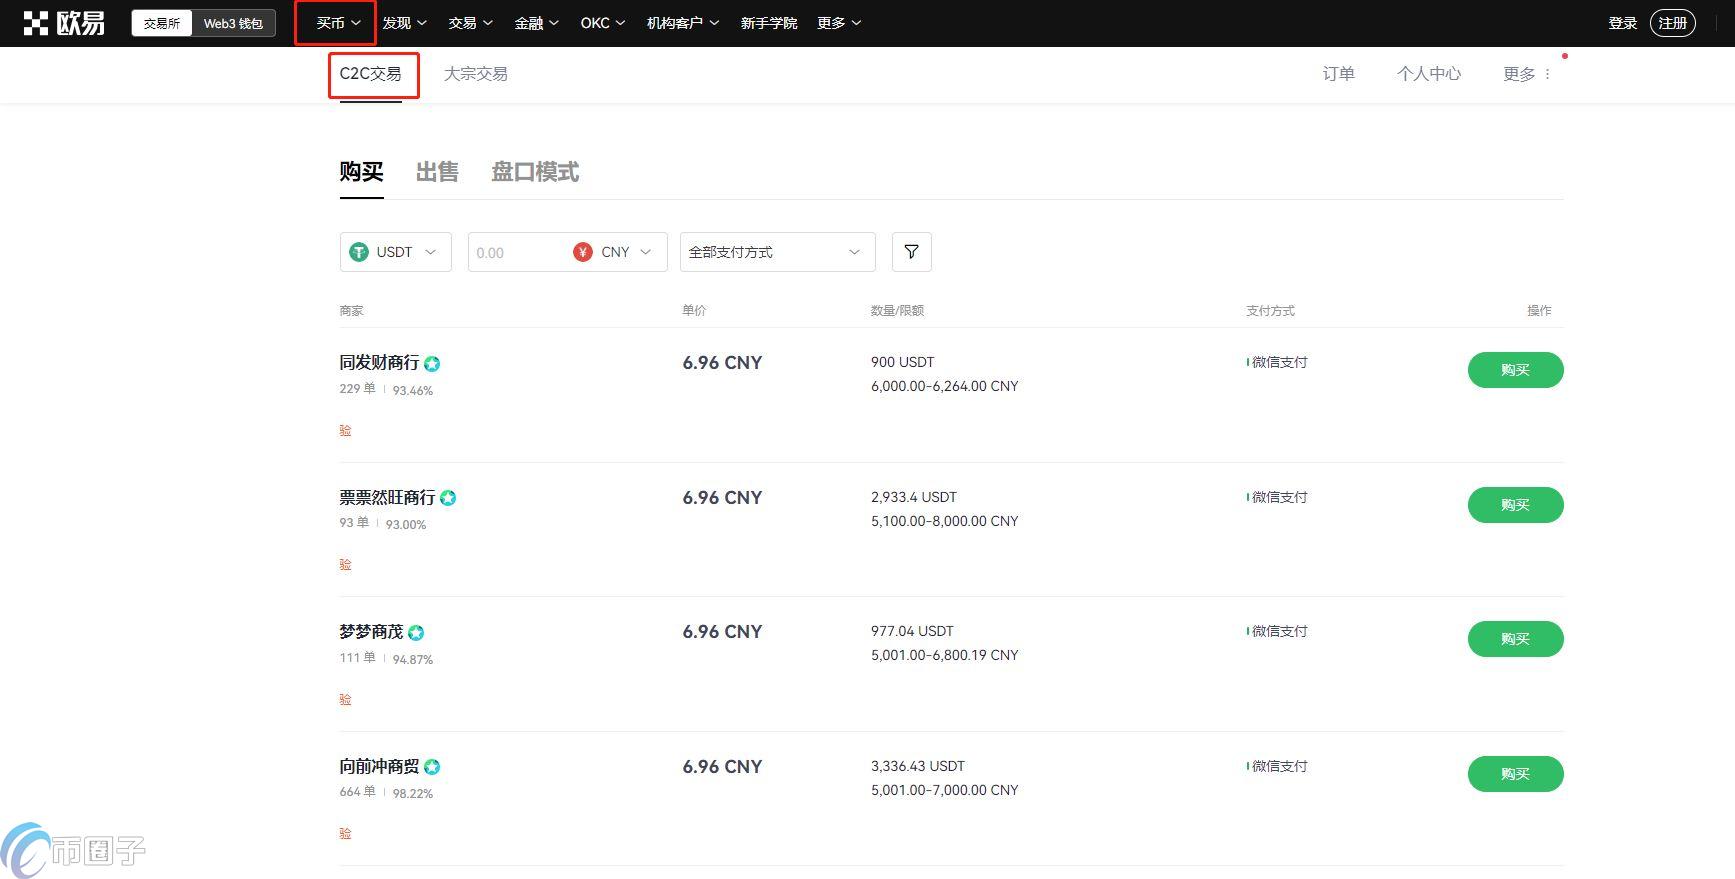Click the 支付方式 column header
The width and height of the screenshot is (1735, 879).
(x=1270, y=311)
